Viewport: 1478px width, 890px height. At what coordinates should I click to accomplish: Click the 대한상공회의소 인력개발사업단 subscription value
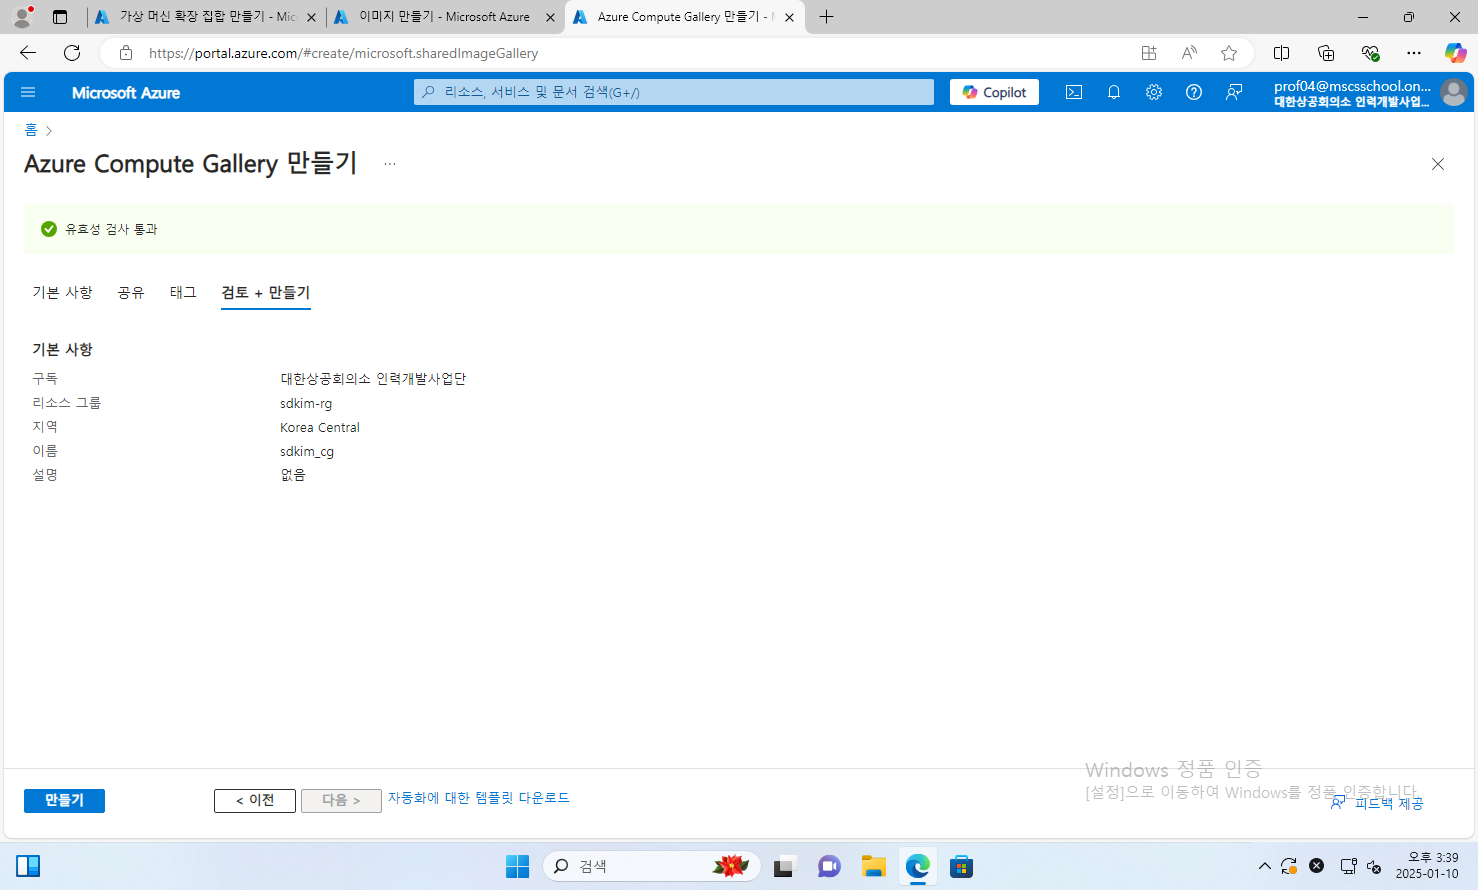[x=373, y=379]
